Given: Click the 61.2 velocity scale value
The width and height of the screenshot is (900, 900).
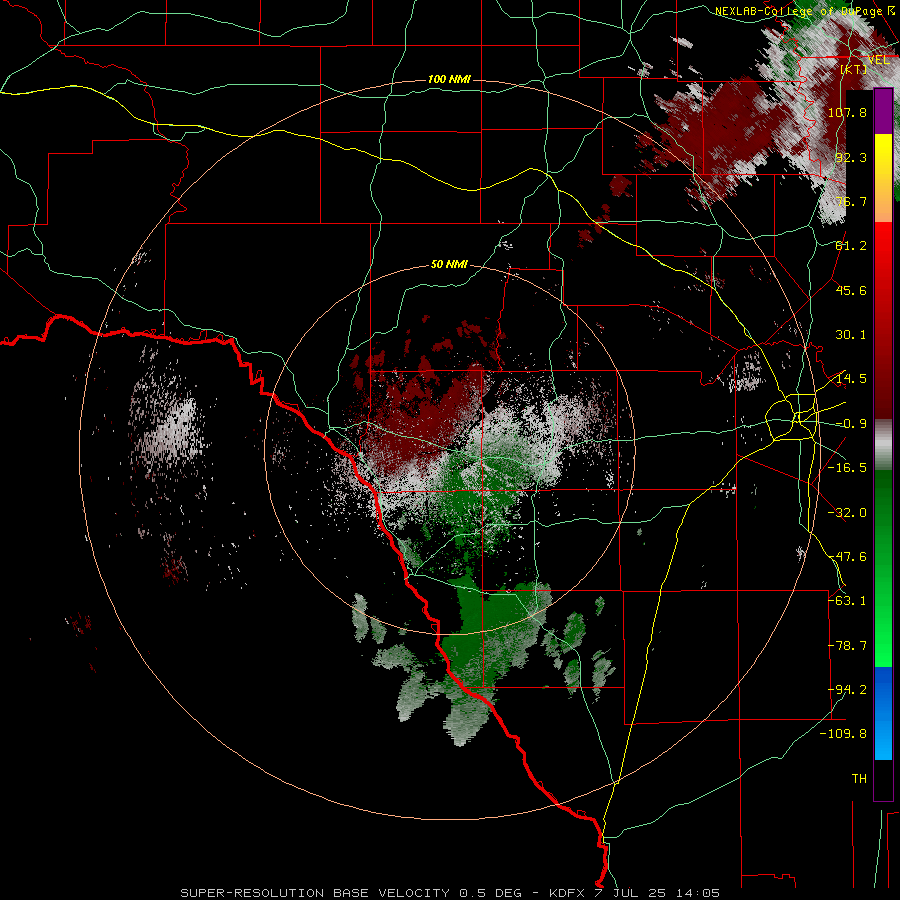Looking at the screenshot, I should pos(851,246).
